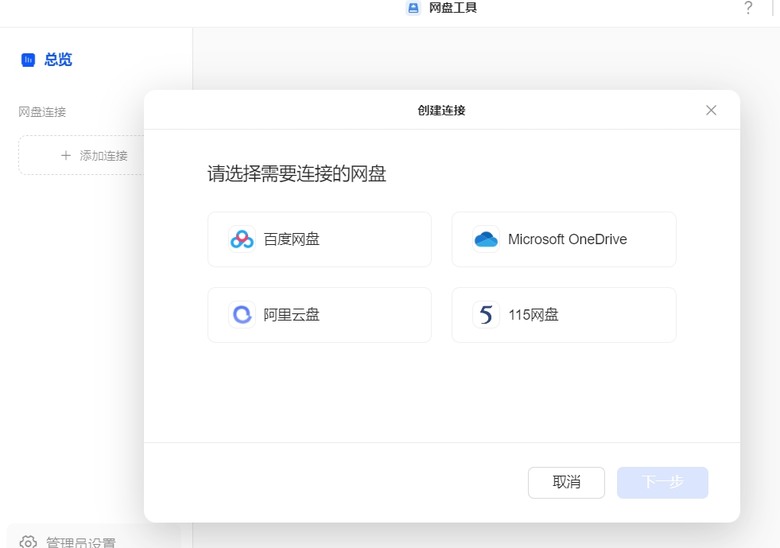Close the 创建连接 dialog
Viewport: 780px width, 548px height.
click(711, 110)
